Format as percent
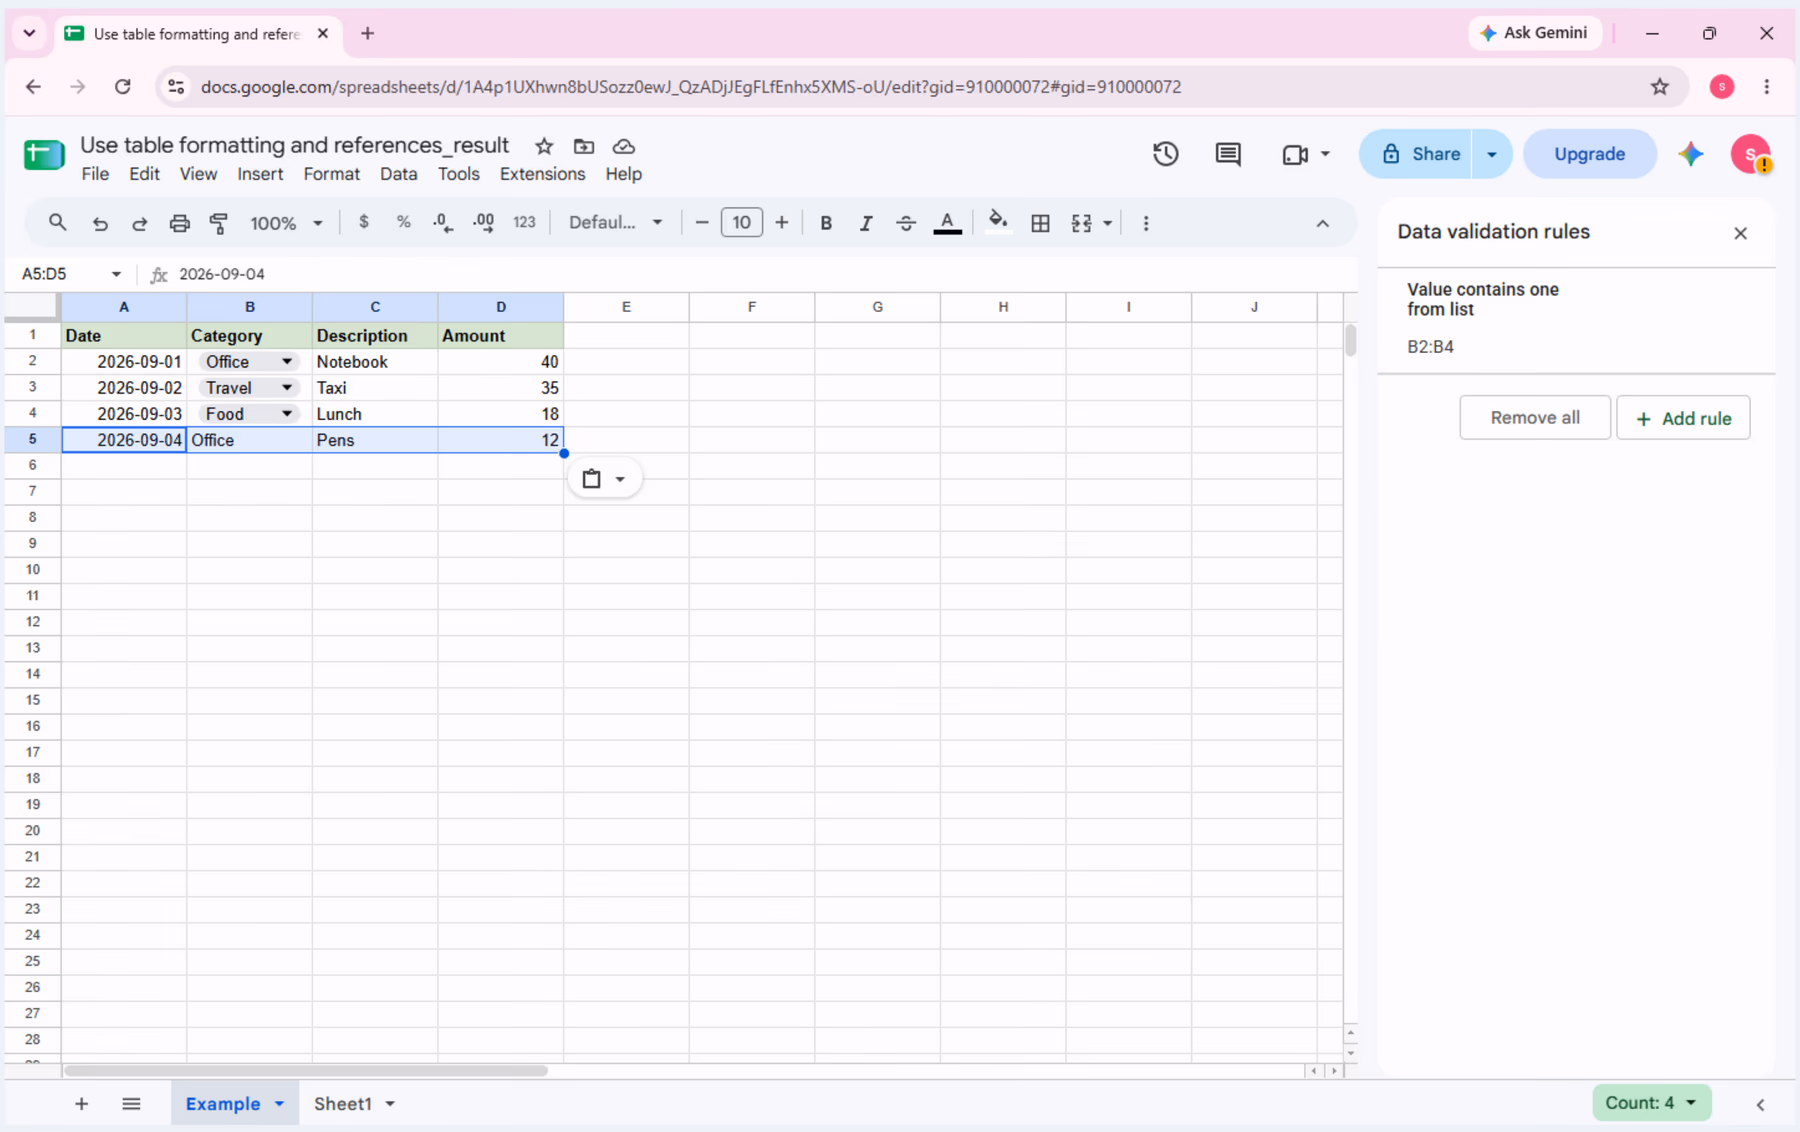This screenshot has width=1800, height=1132. point(403,222)
